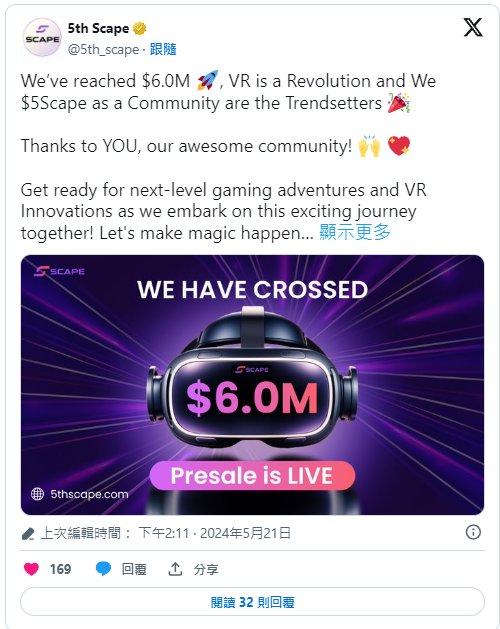Open the X logo in the corner
This screenshot has height=629, width=500.
473,28
